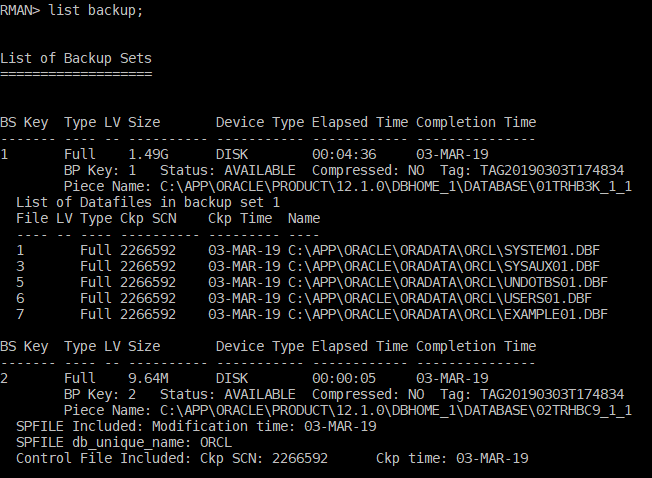Click 'SPFILE db_unique_name: ORCL' line
Image resolution: width=652 pixels, height=478 pixels.
coord(124,442)
